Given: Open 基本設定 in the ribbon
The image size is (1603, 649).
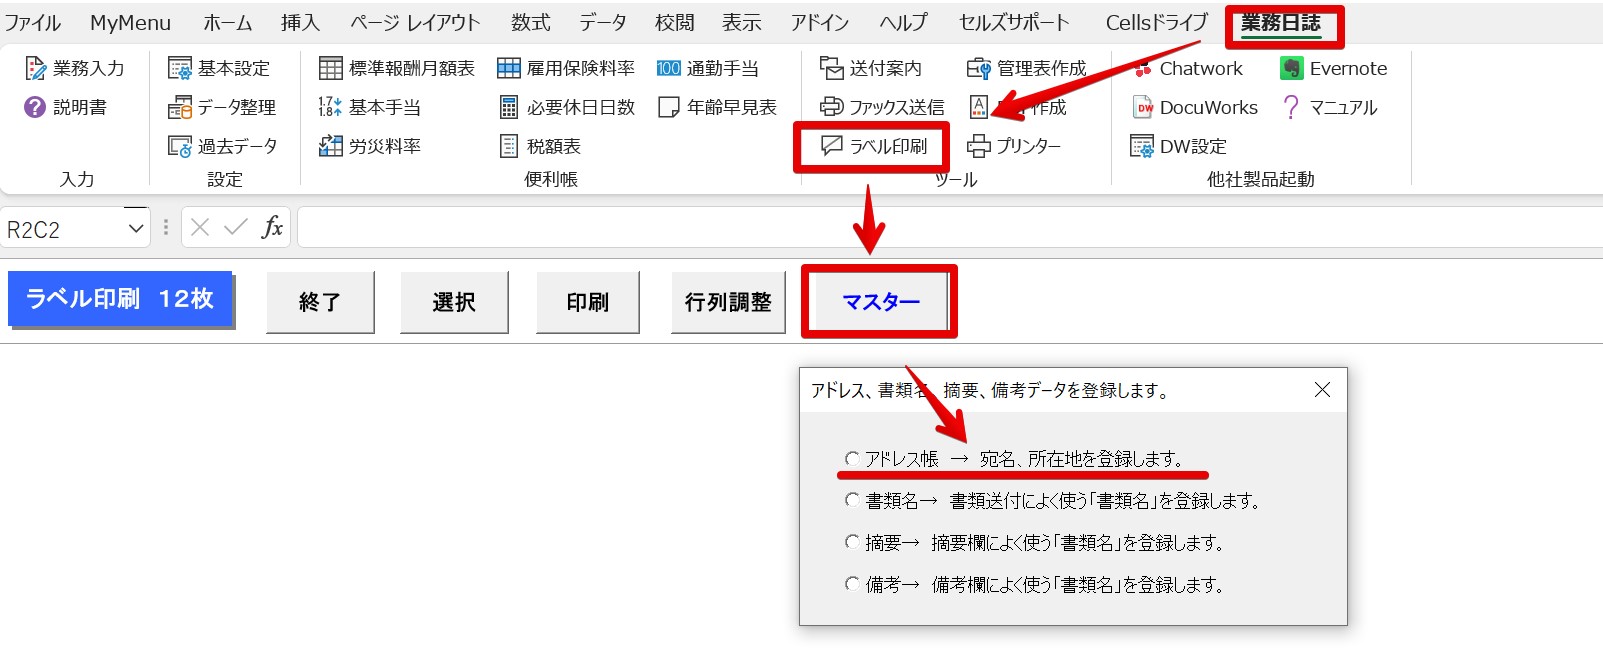Looking at the screenshot, I should [219, 68].
